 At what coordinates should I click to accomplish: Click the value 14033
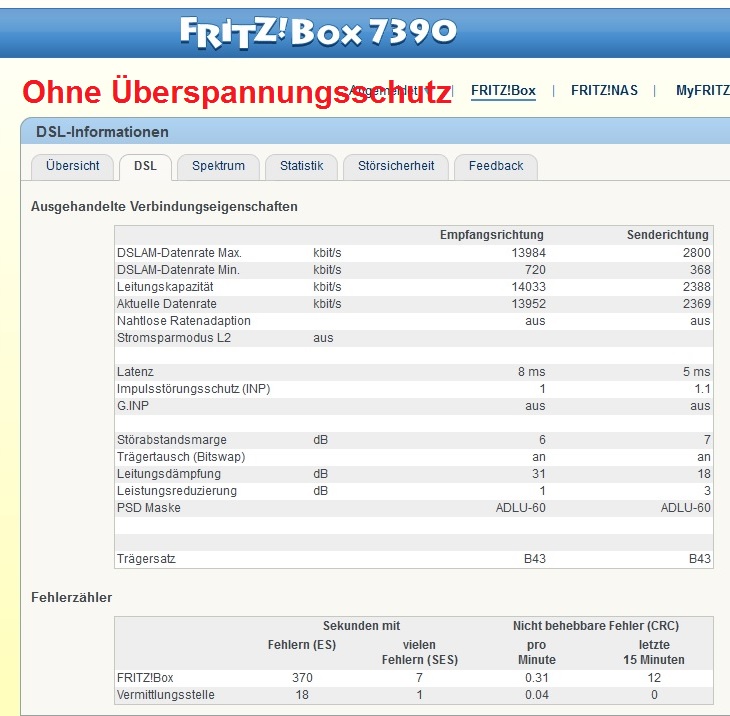coord(528,287)
